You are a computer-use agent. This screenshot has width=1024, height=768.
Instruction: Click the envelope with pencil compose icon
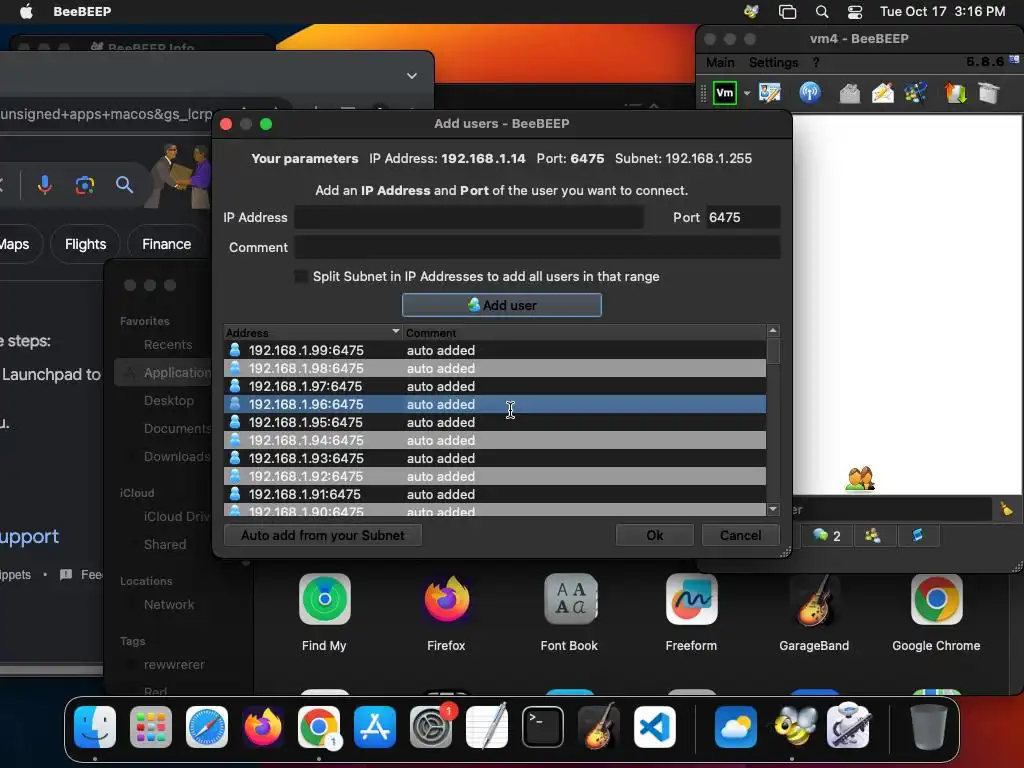pos(883,93)
